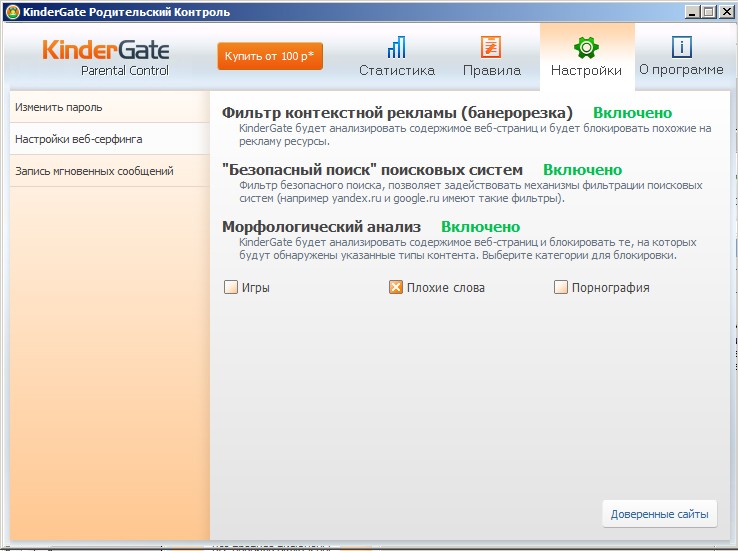Switch to the Статистика tab label
This screenshot has width=738, height=551.
pos(397,71)
